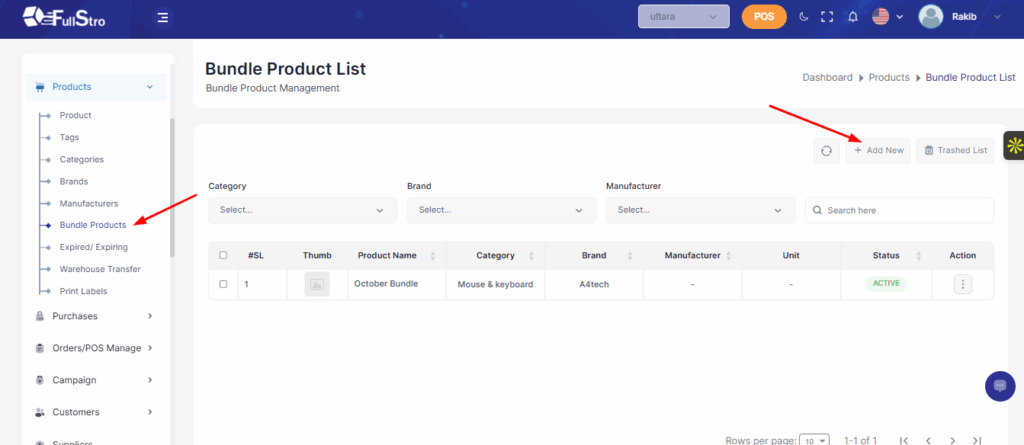Click the Add New button
The height and width of the screenshot is (445, 1024).
point(878,151)
